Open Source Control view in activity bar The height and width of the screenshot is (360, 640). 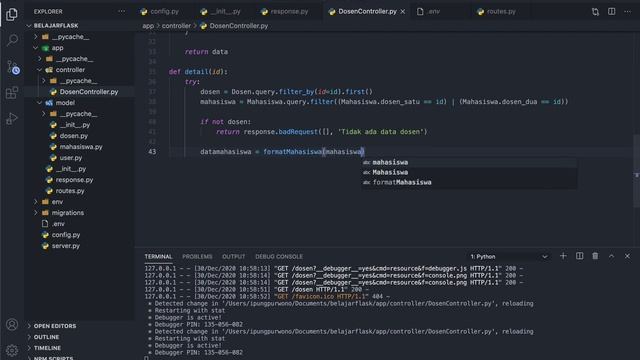(13, 67)
